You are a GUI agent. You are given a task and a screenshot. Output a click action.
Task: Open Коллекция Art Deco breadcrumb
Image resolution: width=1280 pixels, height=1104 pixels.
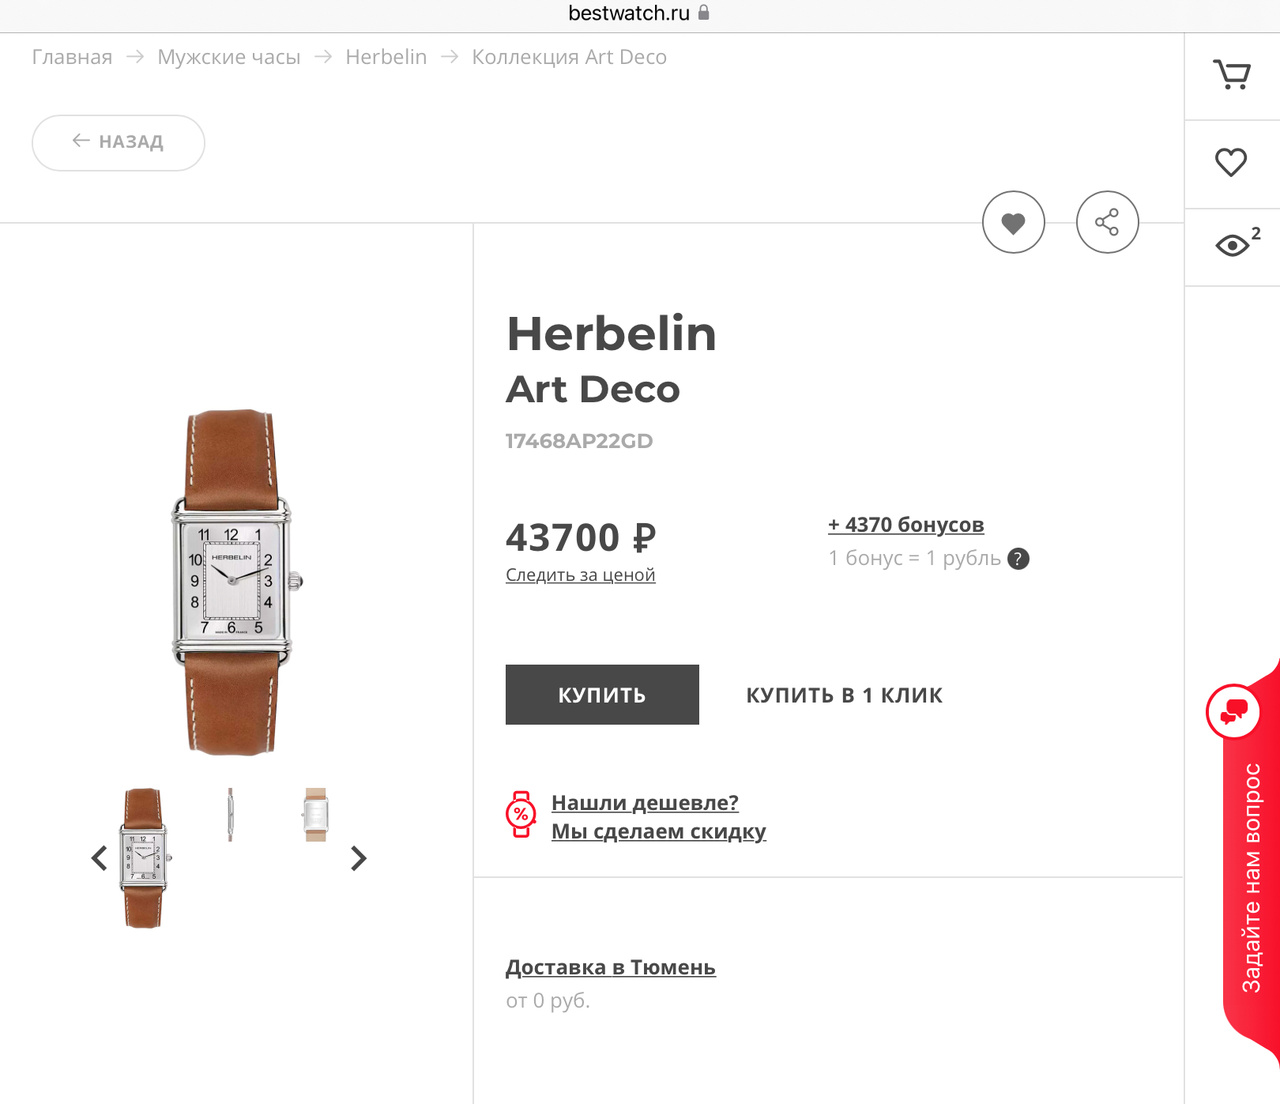pyautogui.click(x=569, y=57)
